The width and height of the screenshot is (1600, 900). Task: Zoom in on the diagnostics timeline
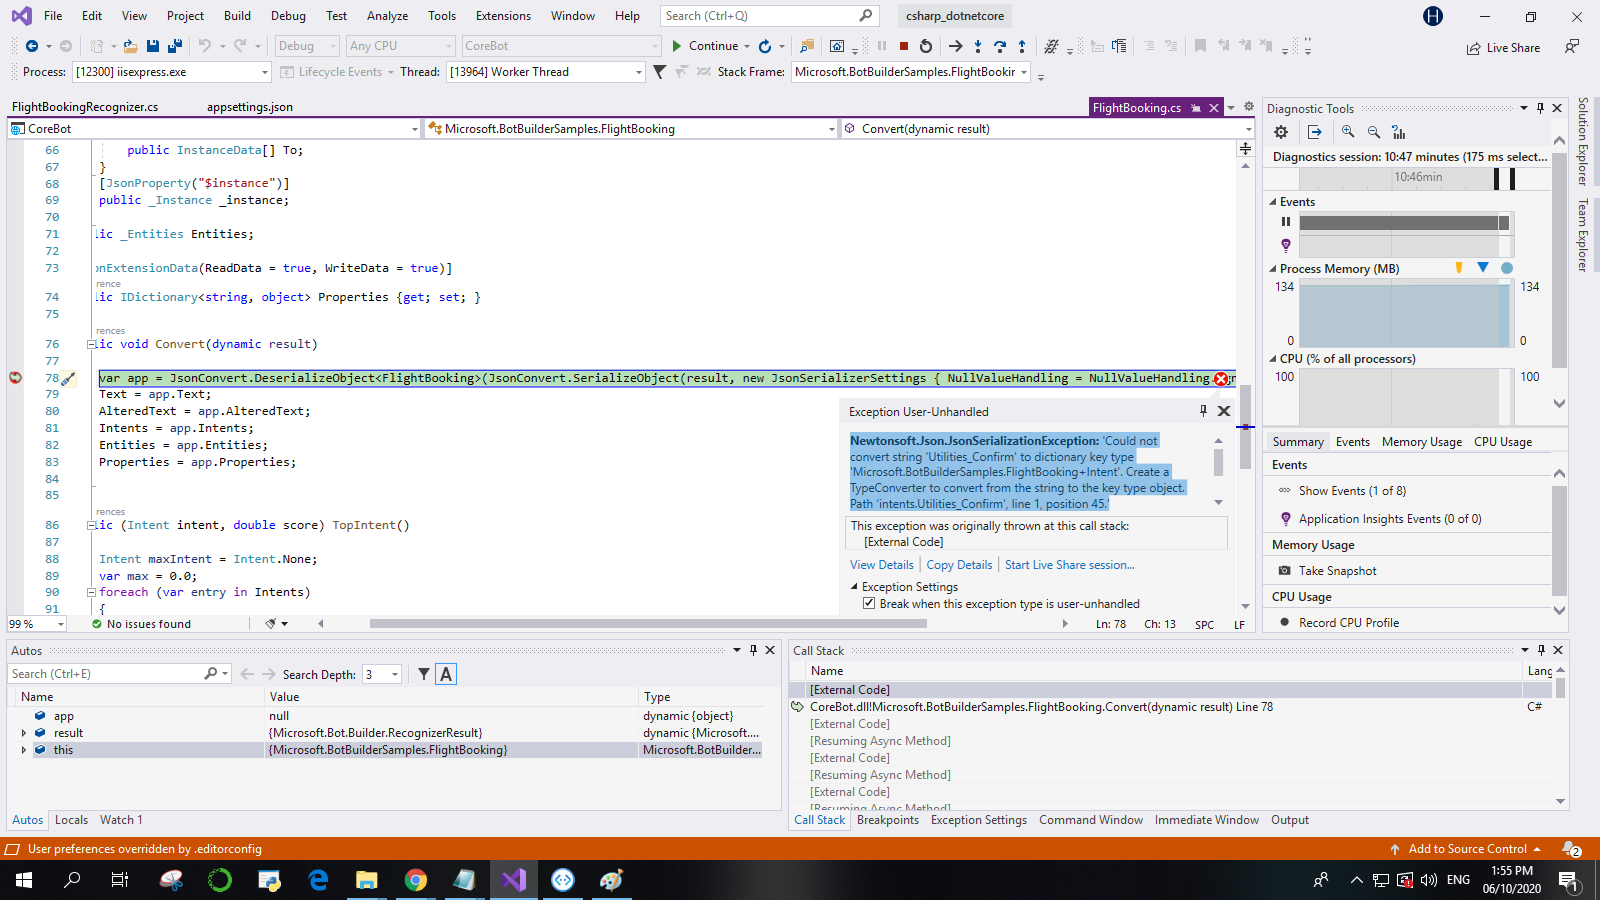pyautogui.click(x=1349, y=131)
